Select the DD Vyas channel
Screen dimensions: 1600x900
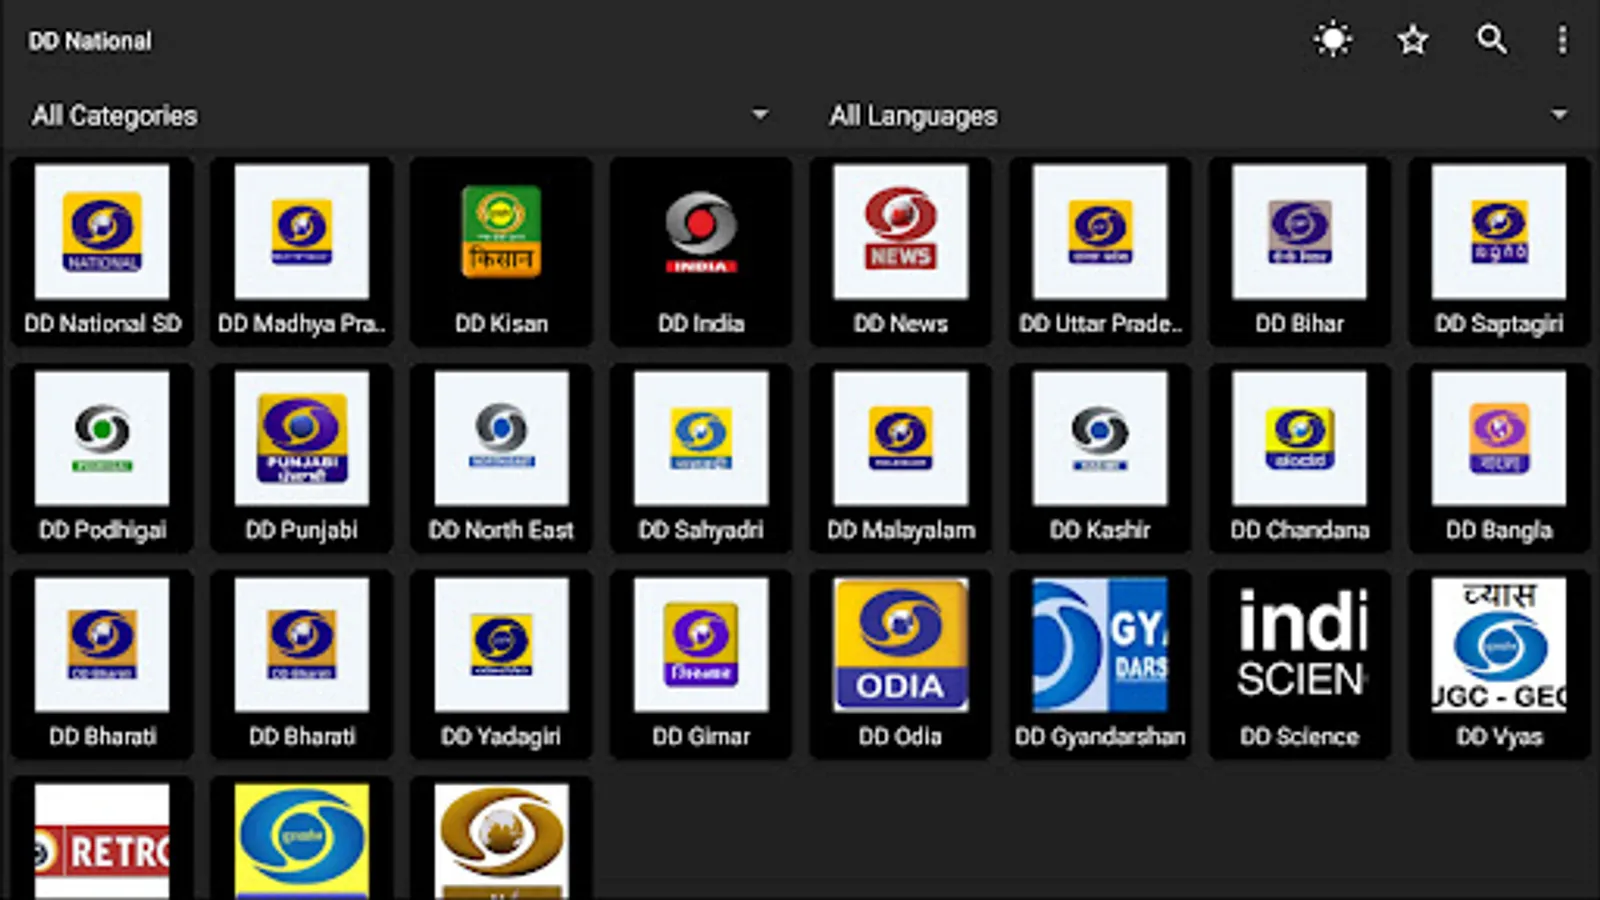(1499, 664)
